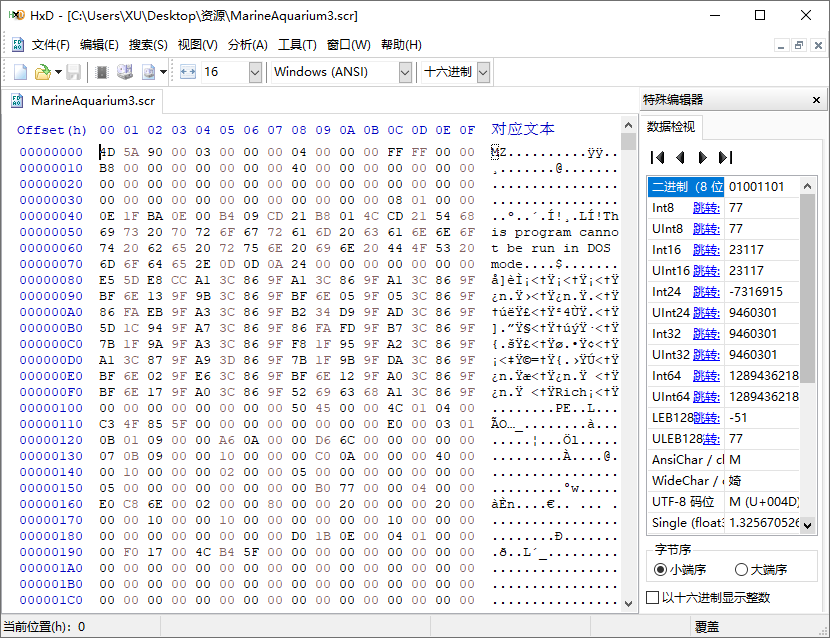Click the Open disk icon
The image size is (830, 638).
(x=125, y=72)
